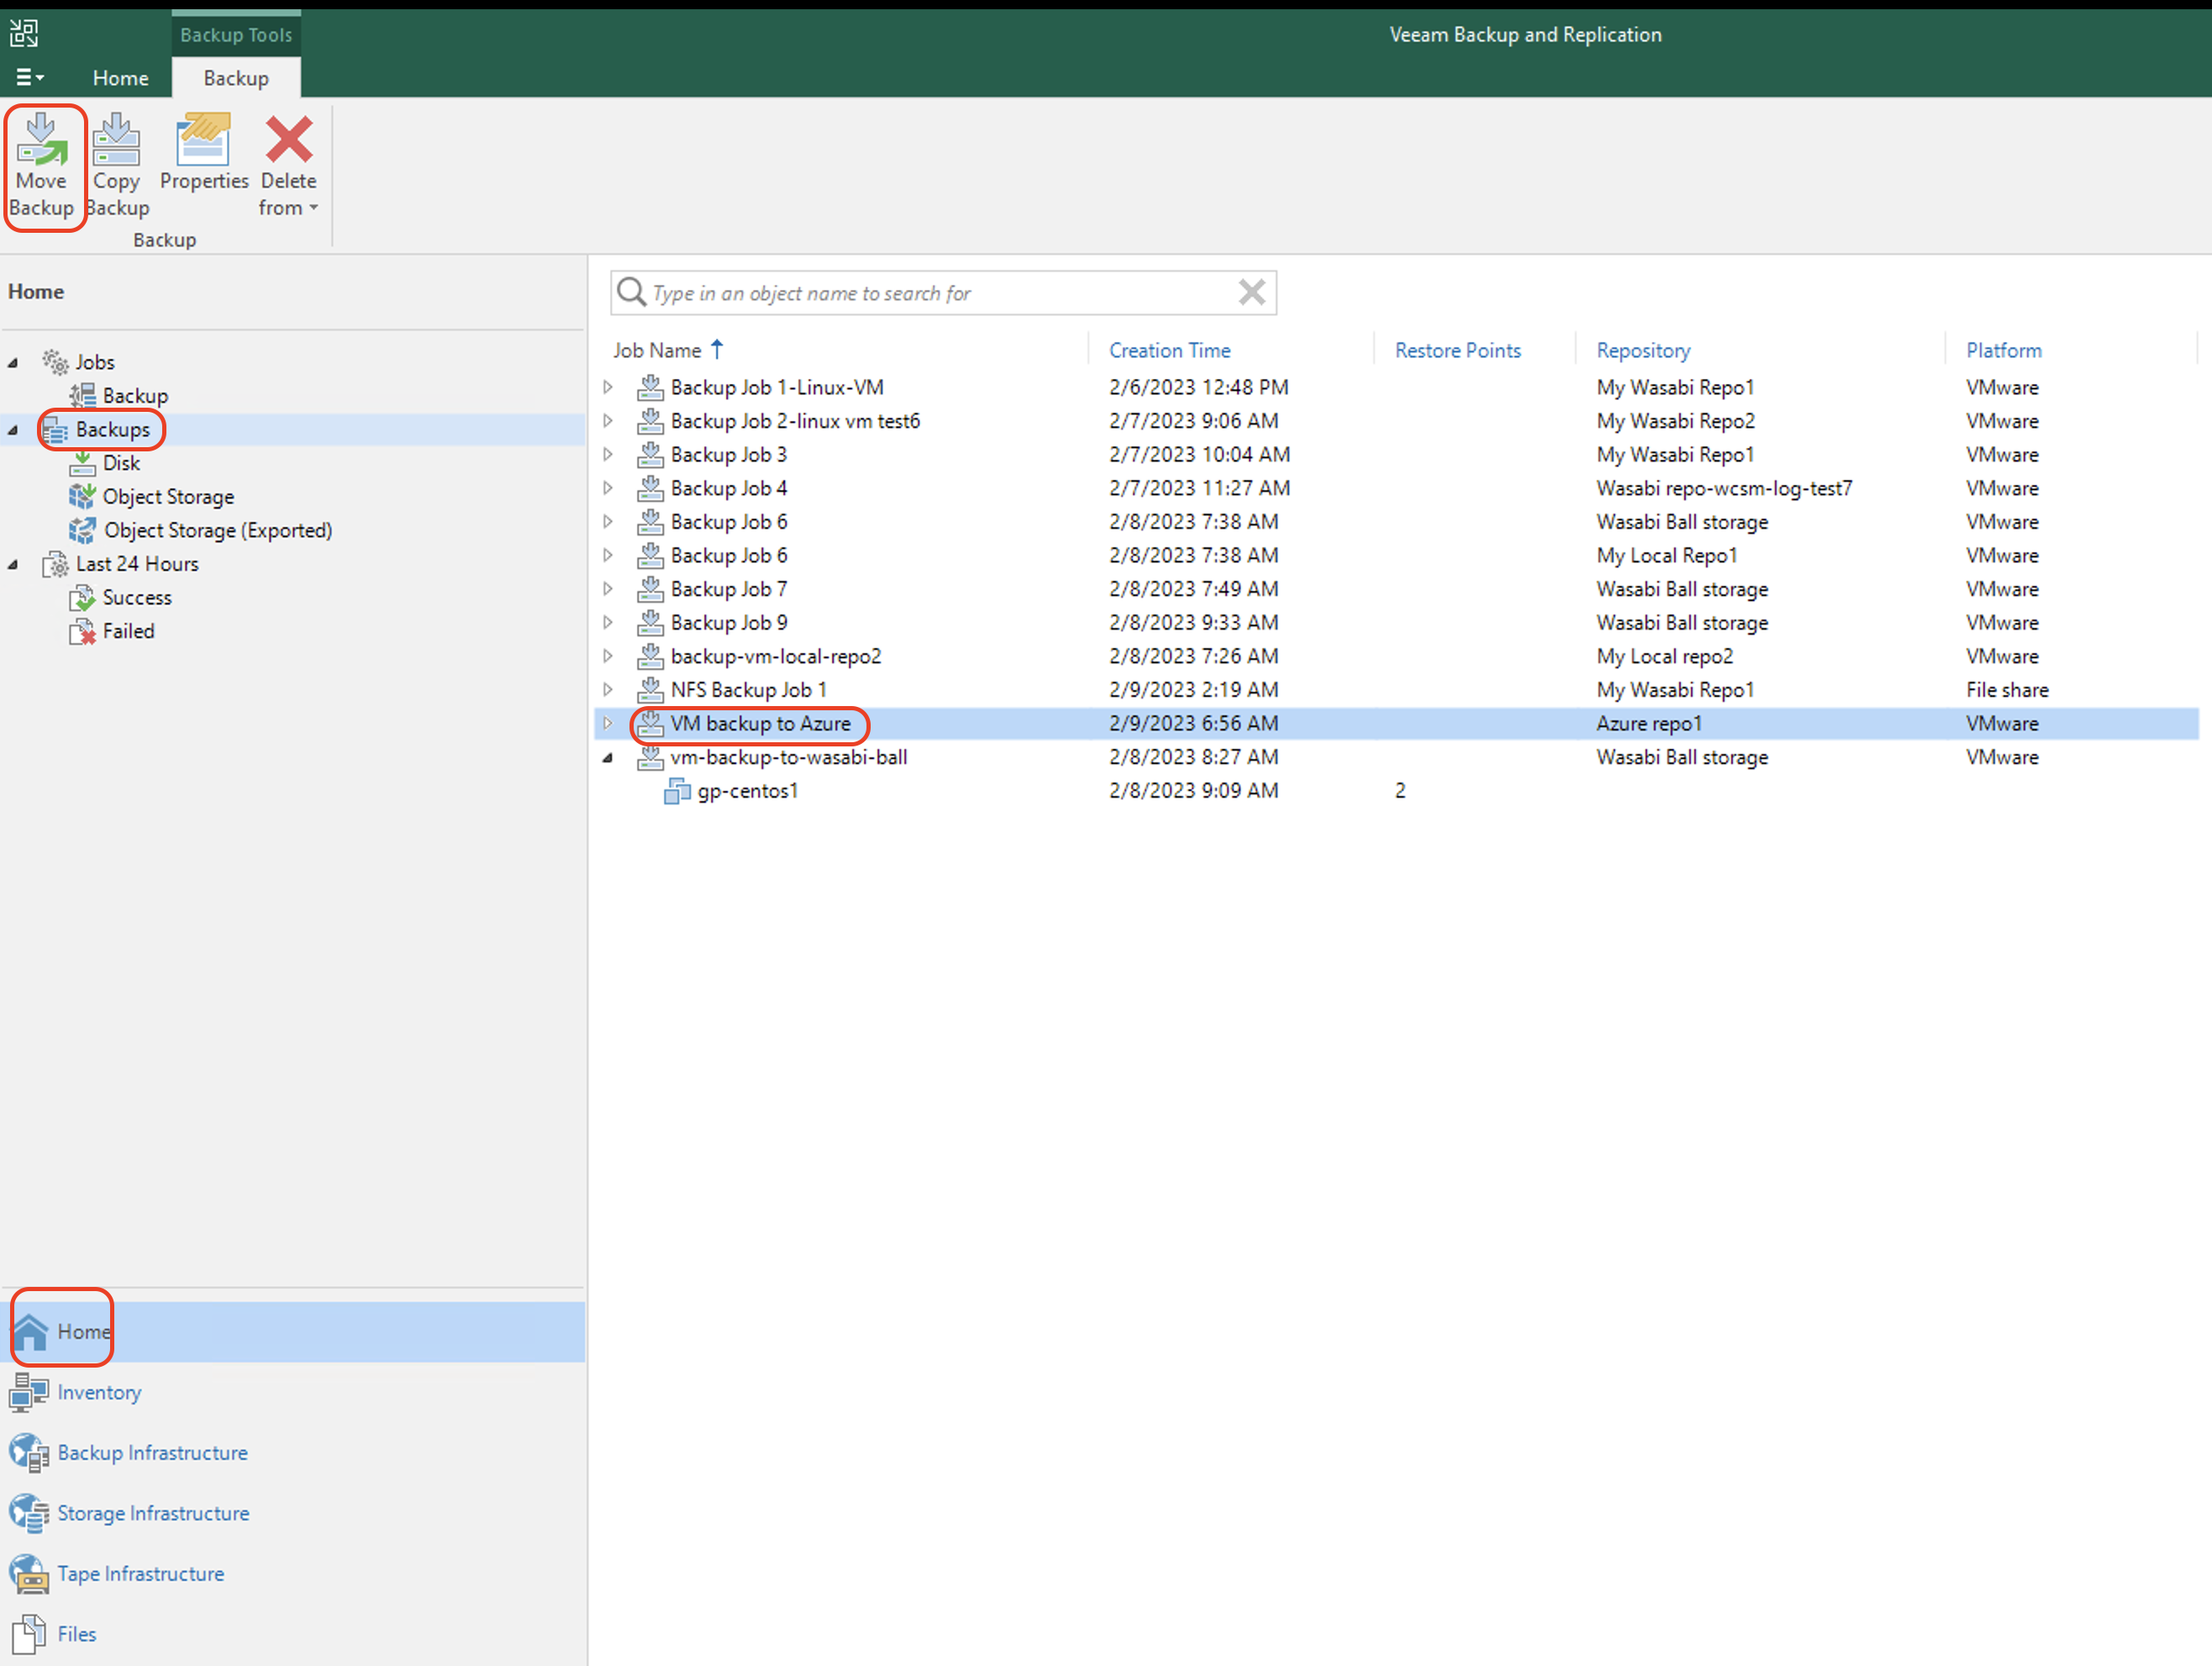Expand VM backup to Azure row
2212x1666 pixels.
607,723
